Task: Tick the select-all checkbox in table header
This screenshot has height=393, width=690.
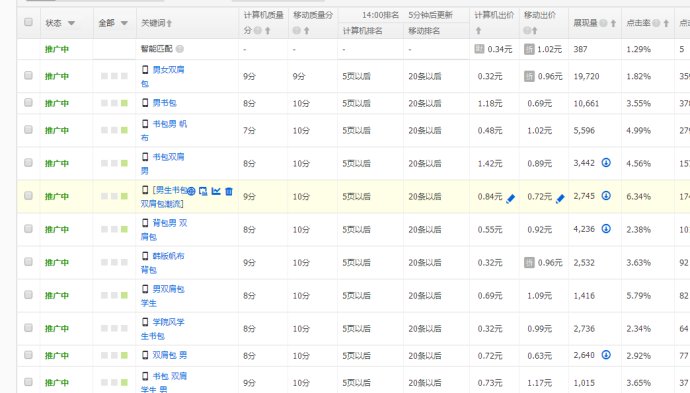Action: (28, 22)
